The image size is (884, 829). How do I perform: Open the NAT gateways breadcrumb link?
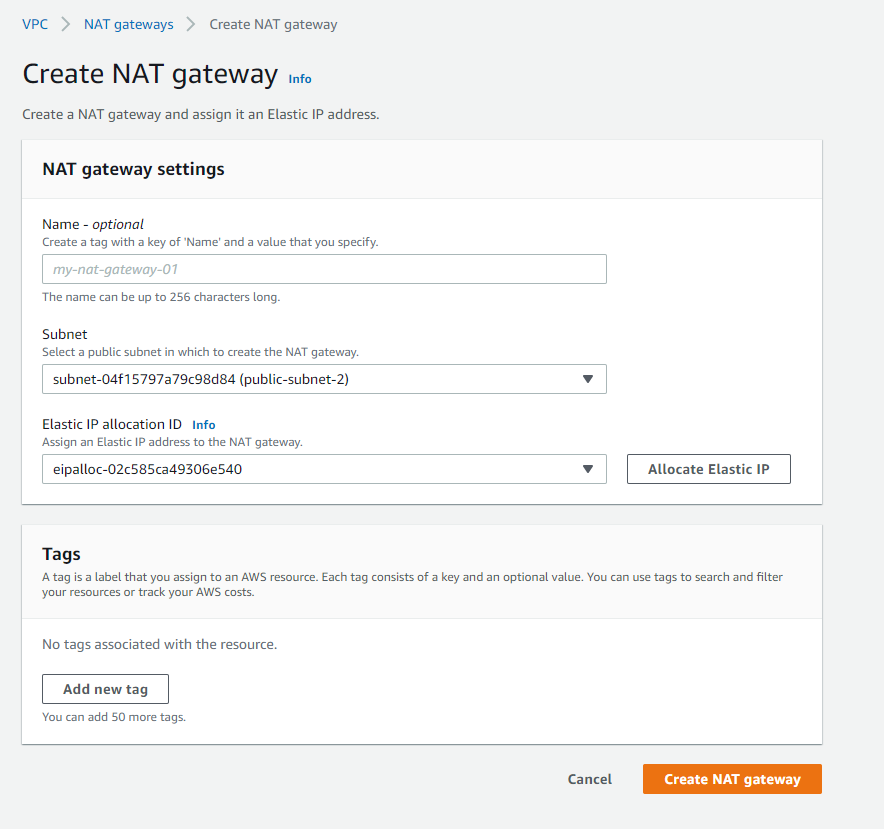129,24
